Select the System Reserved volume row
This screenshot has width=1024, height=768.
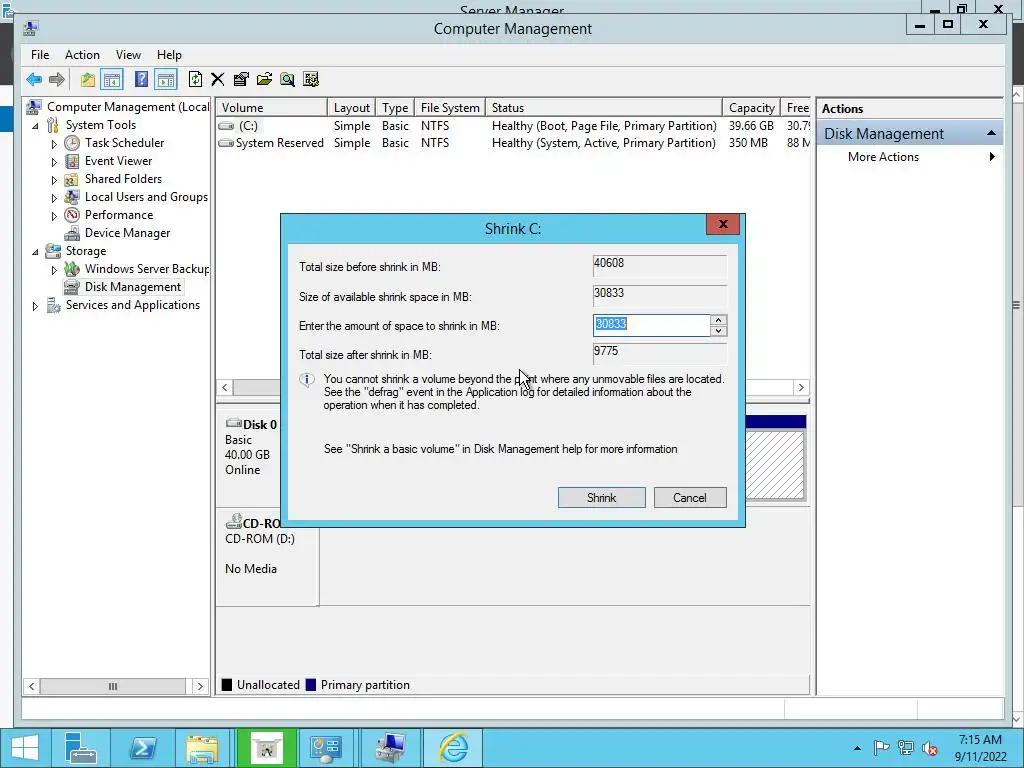pyautogui.click(x=513, y=143)
